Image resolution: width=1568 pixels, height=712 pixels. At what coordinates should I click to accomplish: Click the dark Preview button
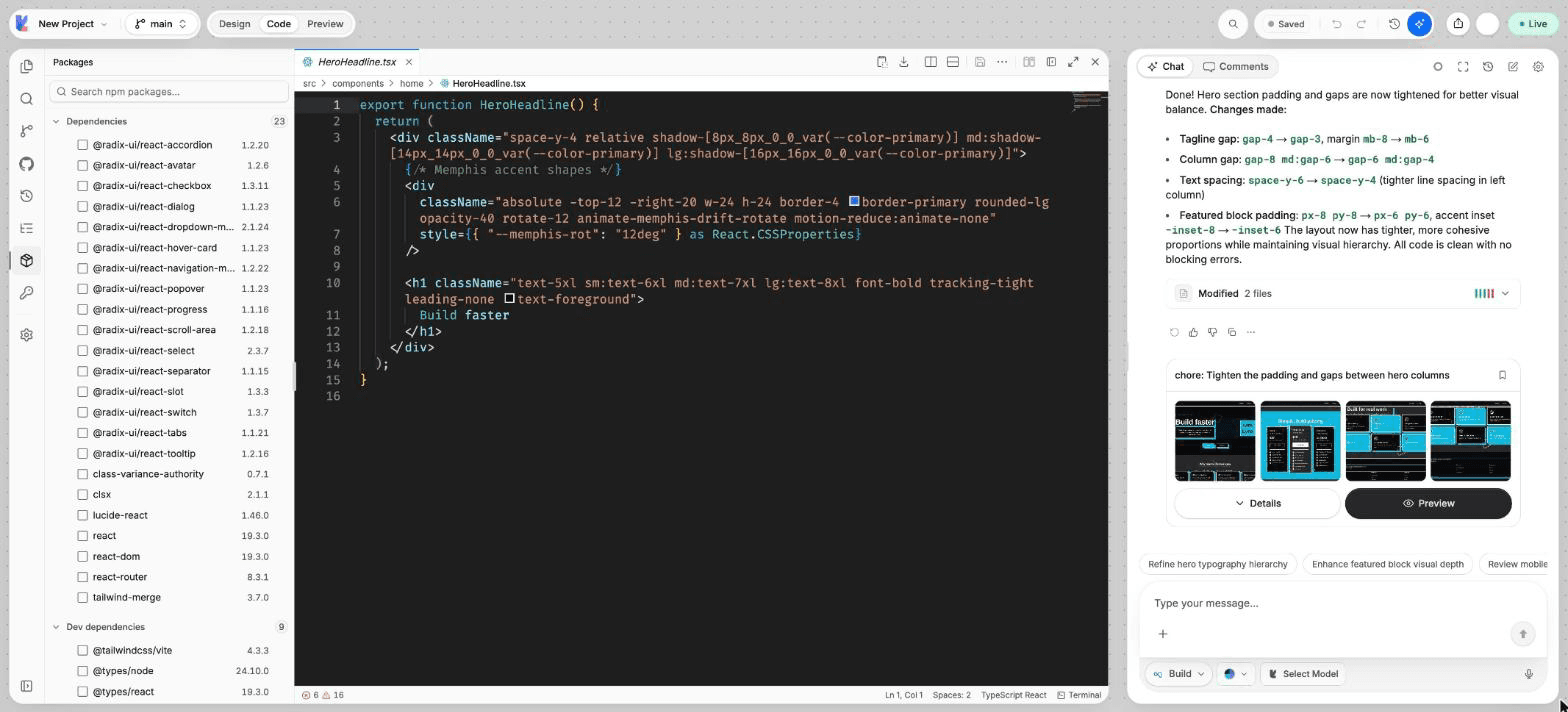click(1428, 503)
